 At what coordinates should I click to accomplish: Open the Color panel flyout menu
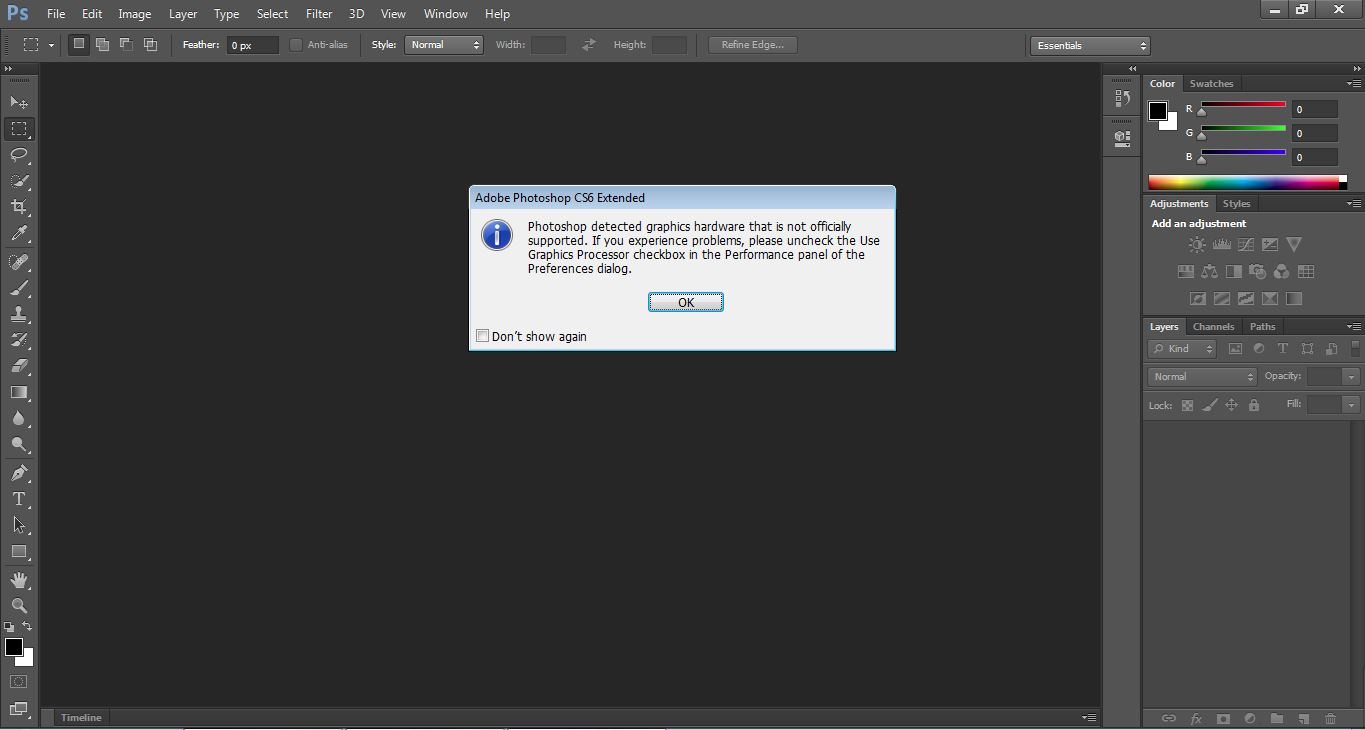click(x=1354, y=84)
